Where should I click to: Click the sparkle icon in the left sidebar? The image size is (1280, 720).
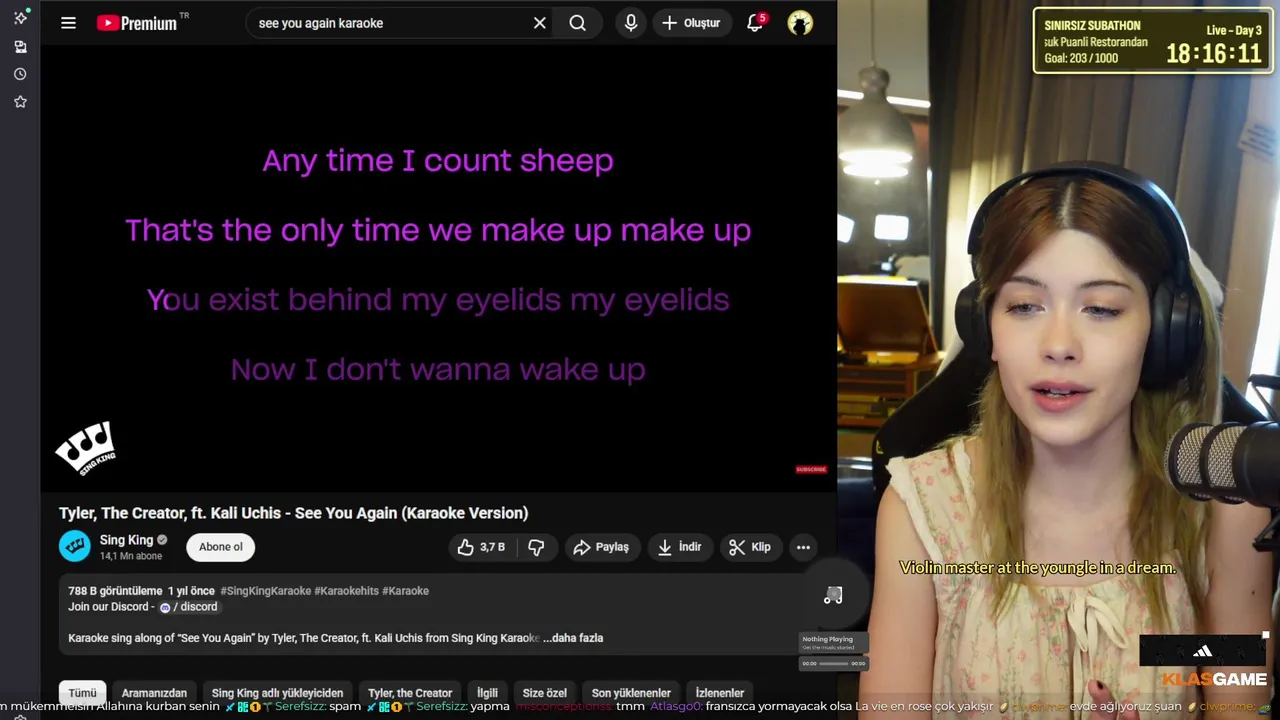coord(20,18)
